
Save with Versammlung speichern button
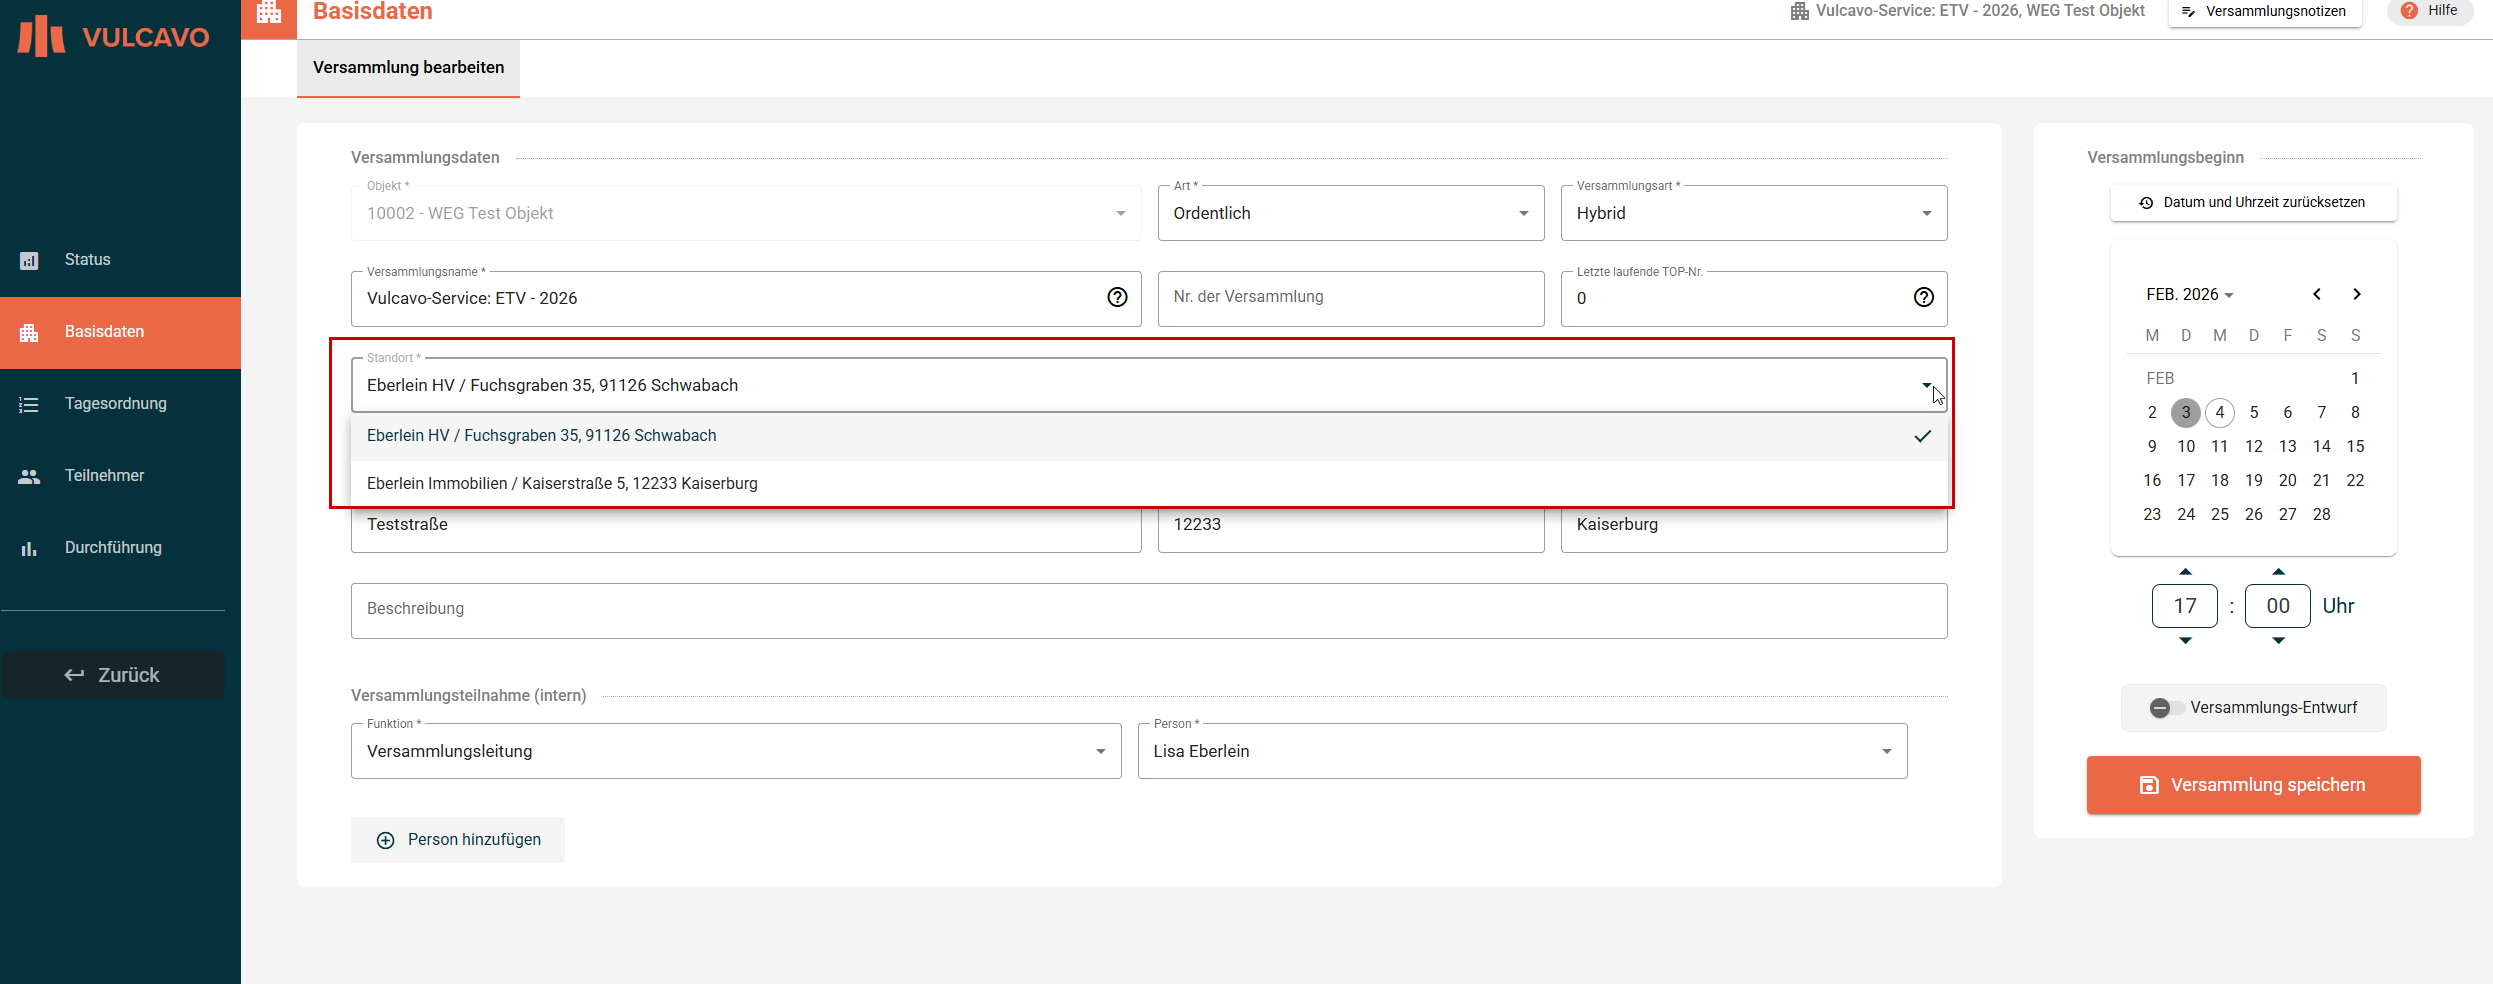pyautogui.click(x=2253, y=785)
